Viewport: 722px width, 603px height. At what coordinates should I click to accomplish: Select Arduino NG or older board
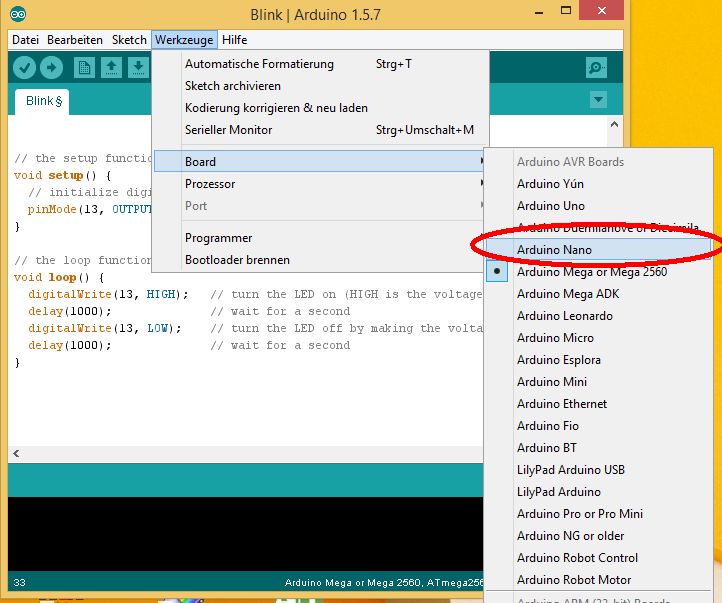599,536
